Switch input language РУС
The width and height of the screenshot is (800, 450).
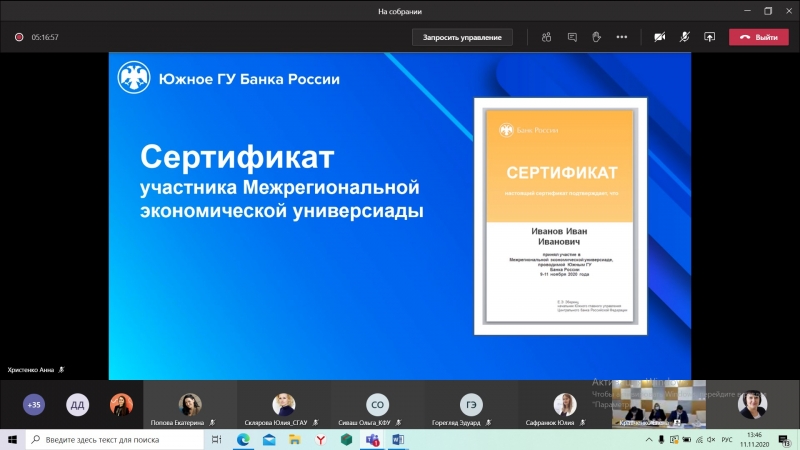pyautogui.click(x=727, y=439)
